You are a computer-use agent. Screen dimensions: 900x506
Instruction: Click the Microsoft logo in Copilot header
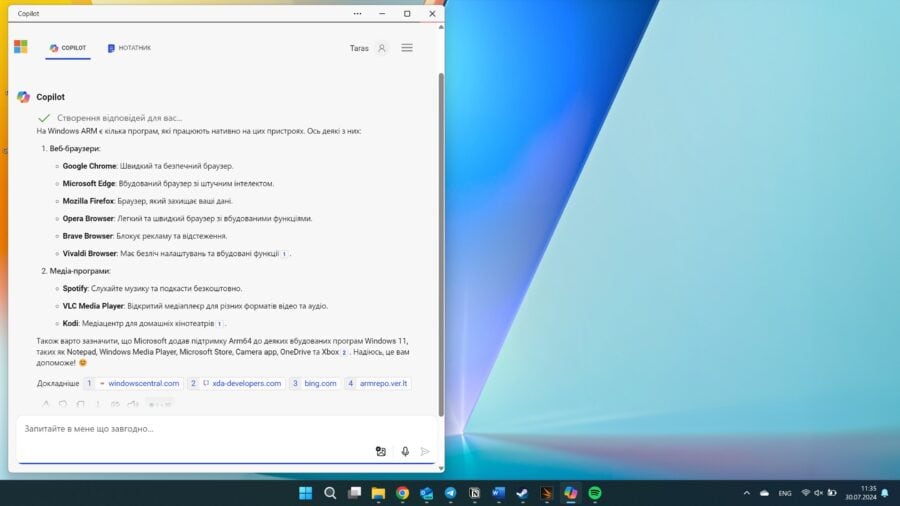coord(21,46)
